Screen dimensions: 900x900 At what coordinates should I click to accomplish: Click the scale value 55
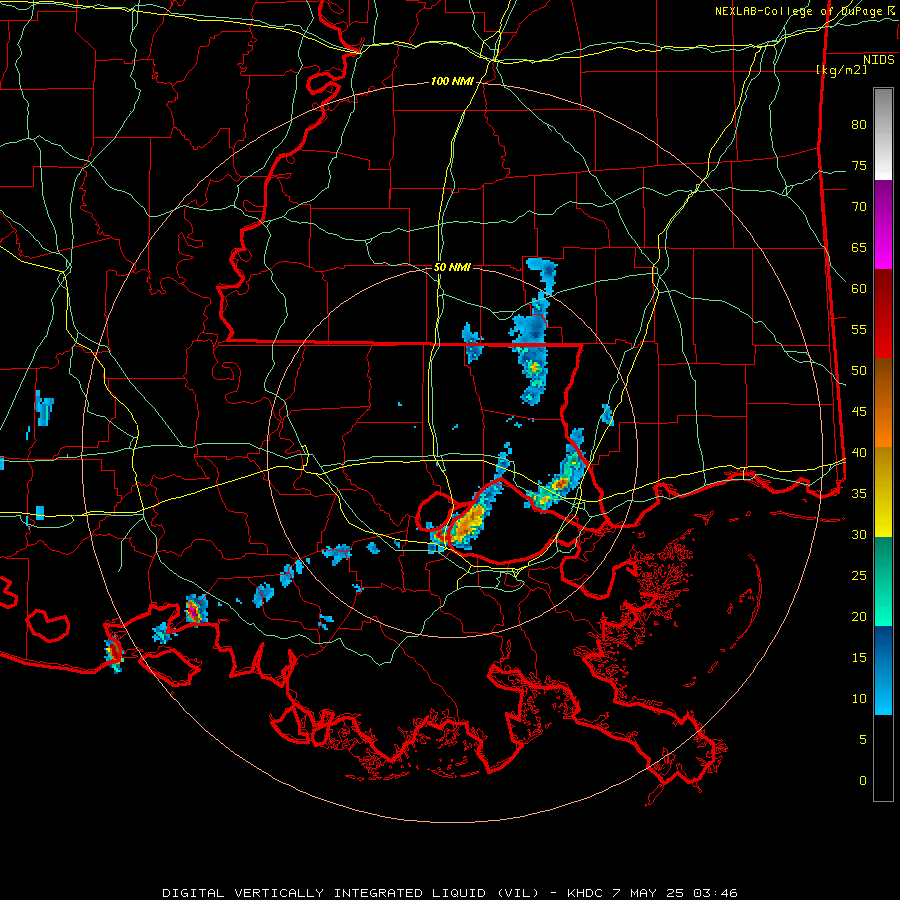(x=859, y=329)
